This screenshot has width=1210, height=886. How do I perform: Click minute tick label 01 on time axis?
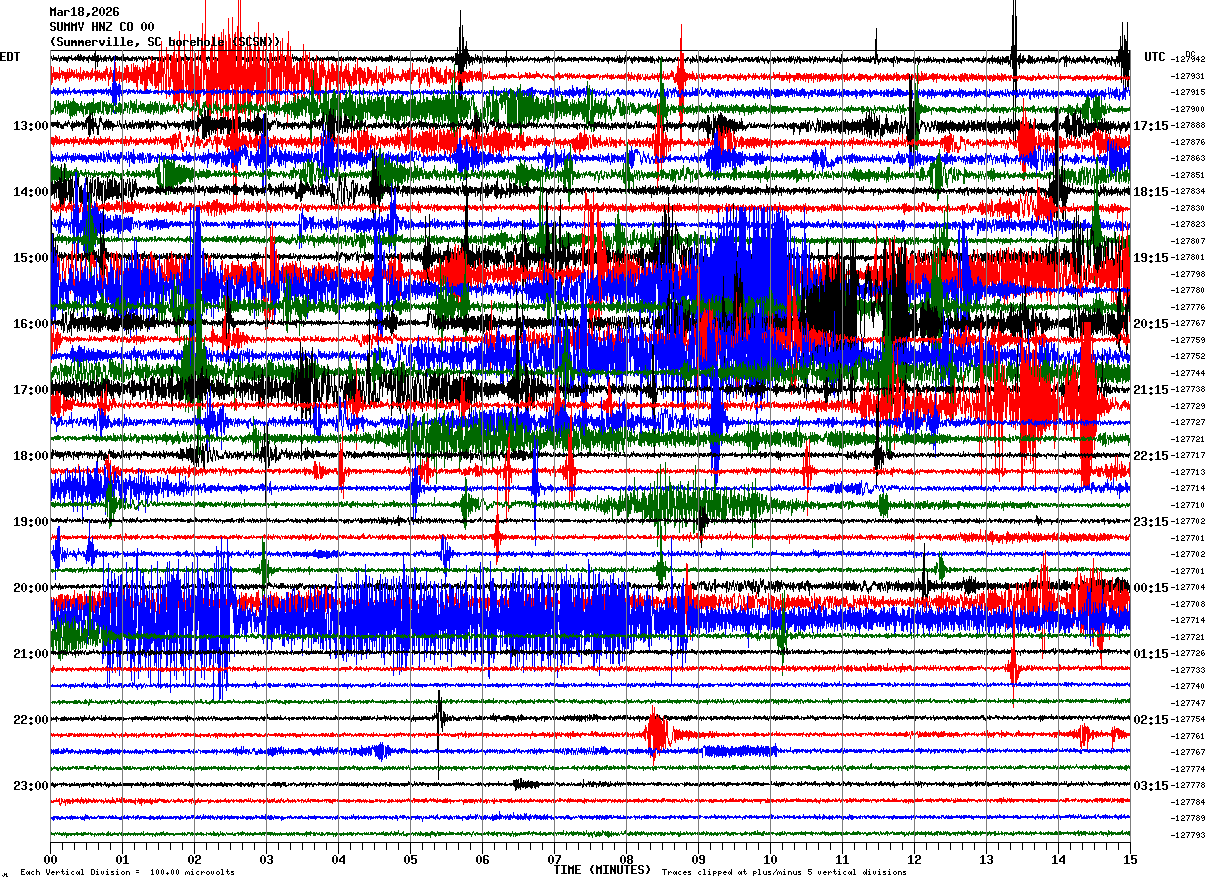pos(123,860)
